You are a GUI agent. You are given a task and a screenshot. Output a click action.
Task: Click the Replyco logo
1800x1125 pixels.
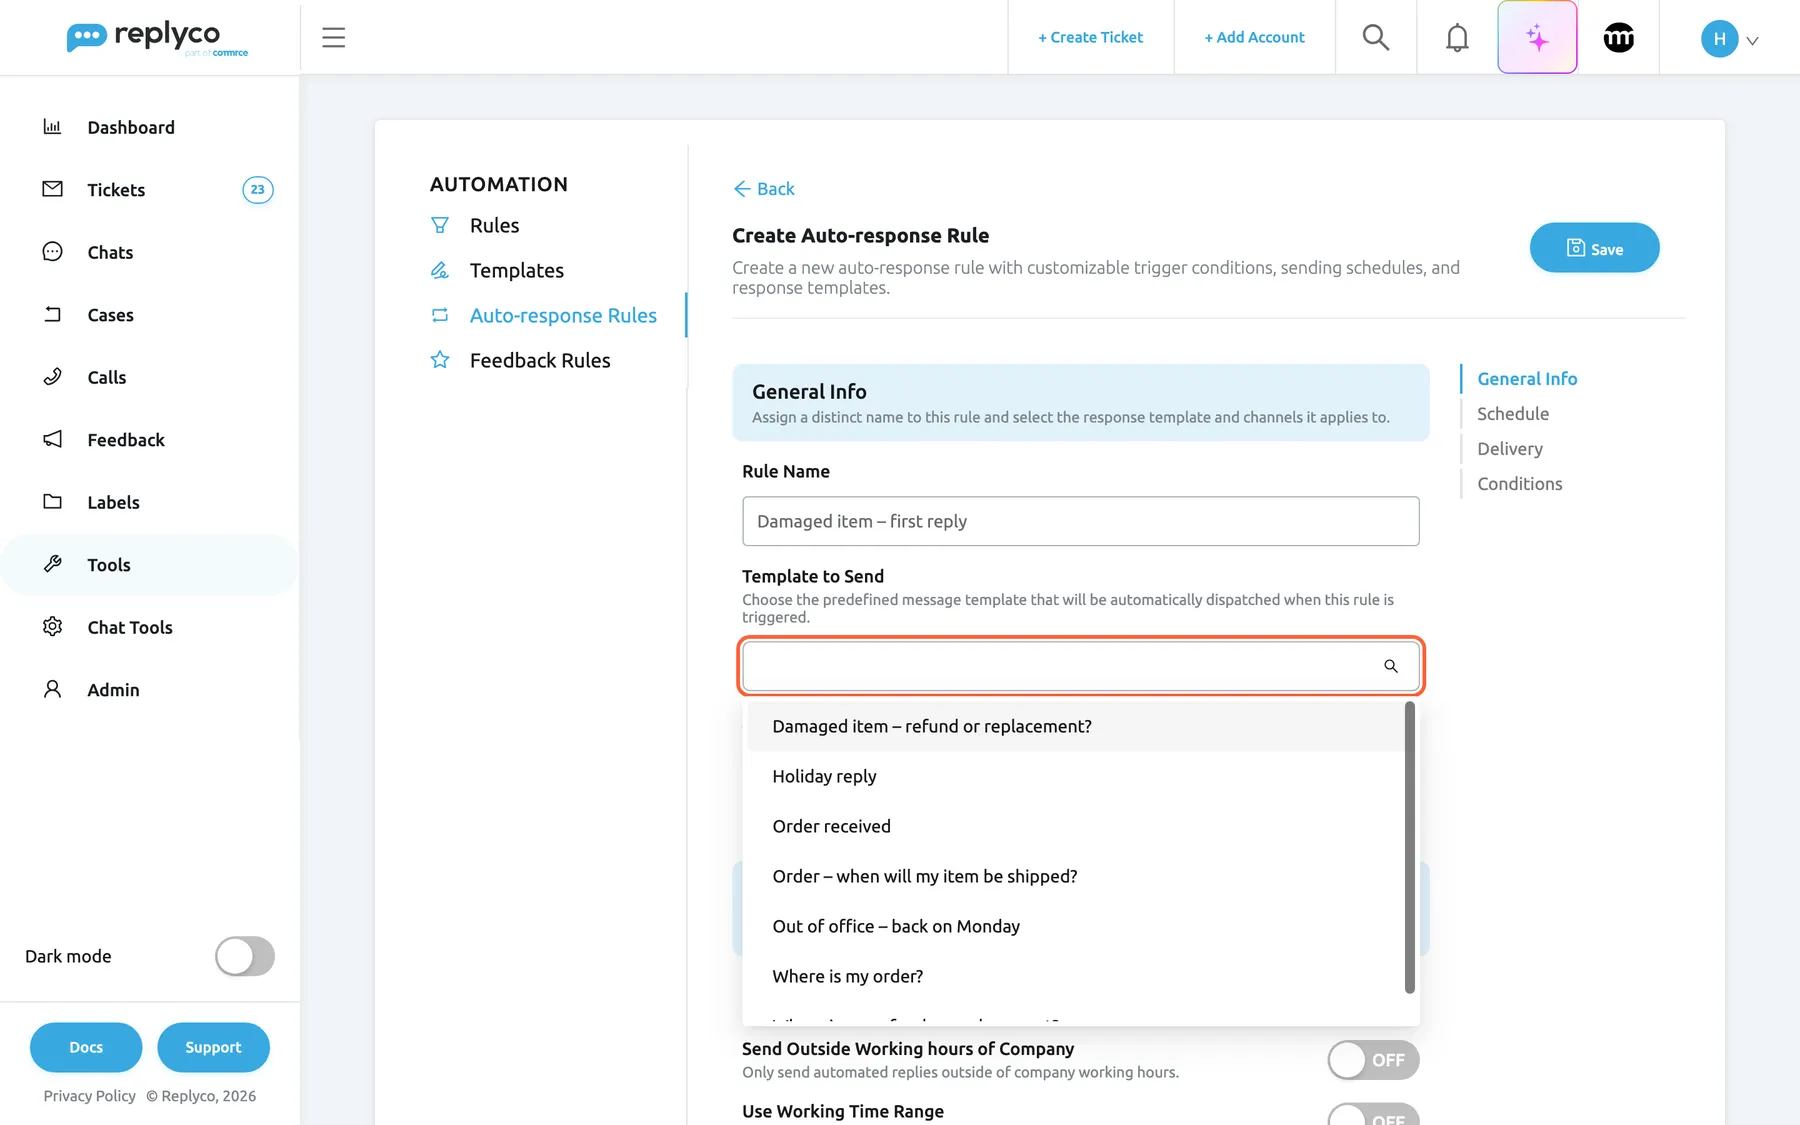tap(157, 38)
